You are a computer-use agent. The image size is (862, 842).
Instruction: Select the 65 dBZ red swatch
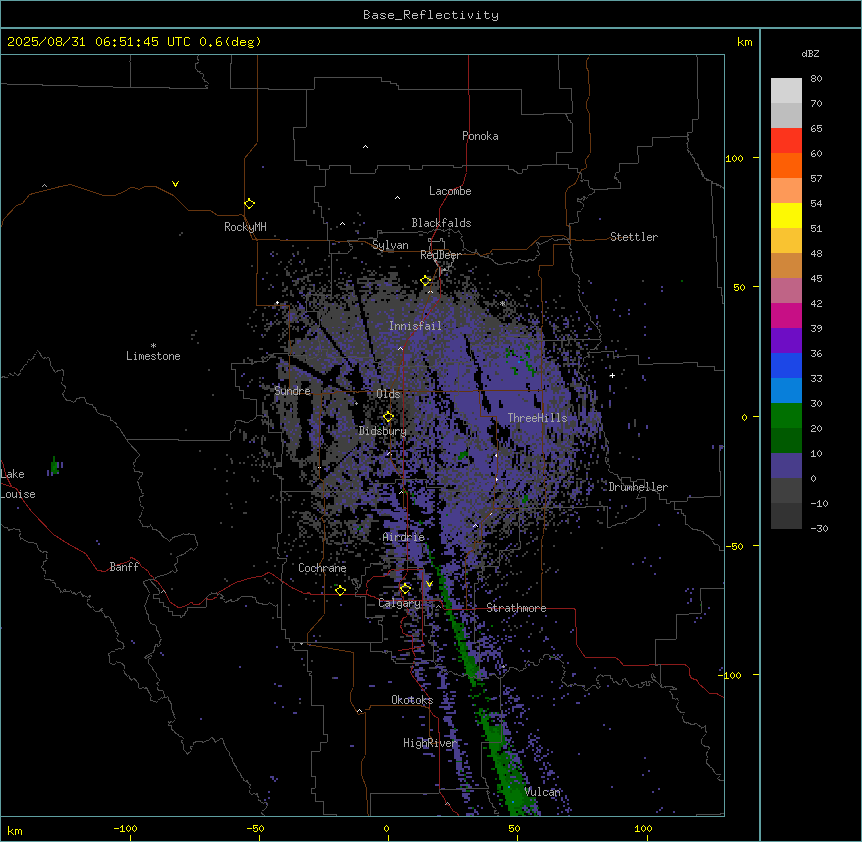click(x=786, y=141)
